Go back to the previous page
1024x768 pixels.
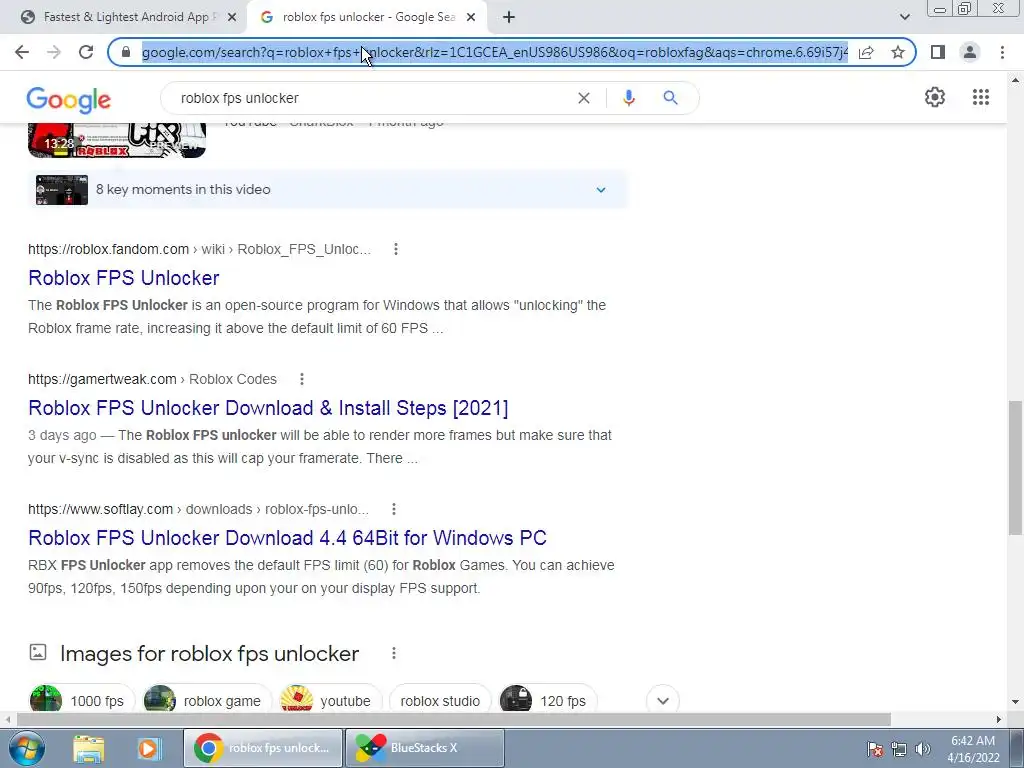[22, 52]
